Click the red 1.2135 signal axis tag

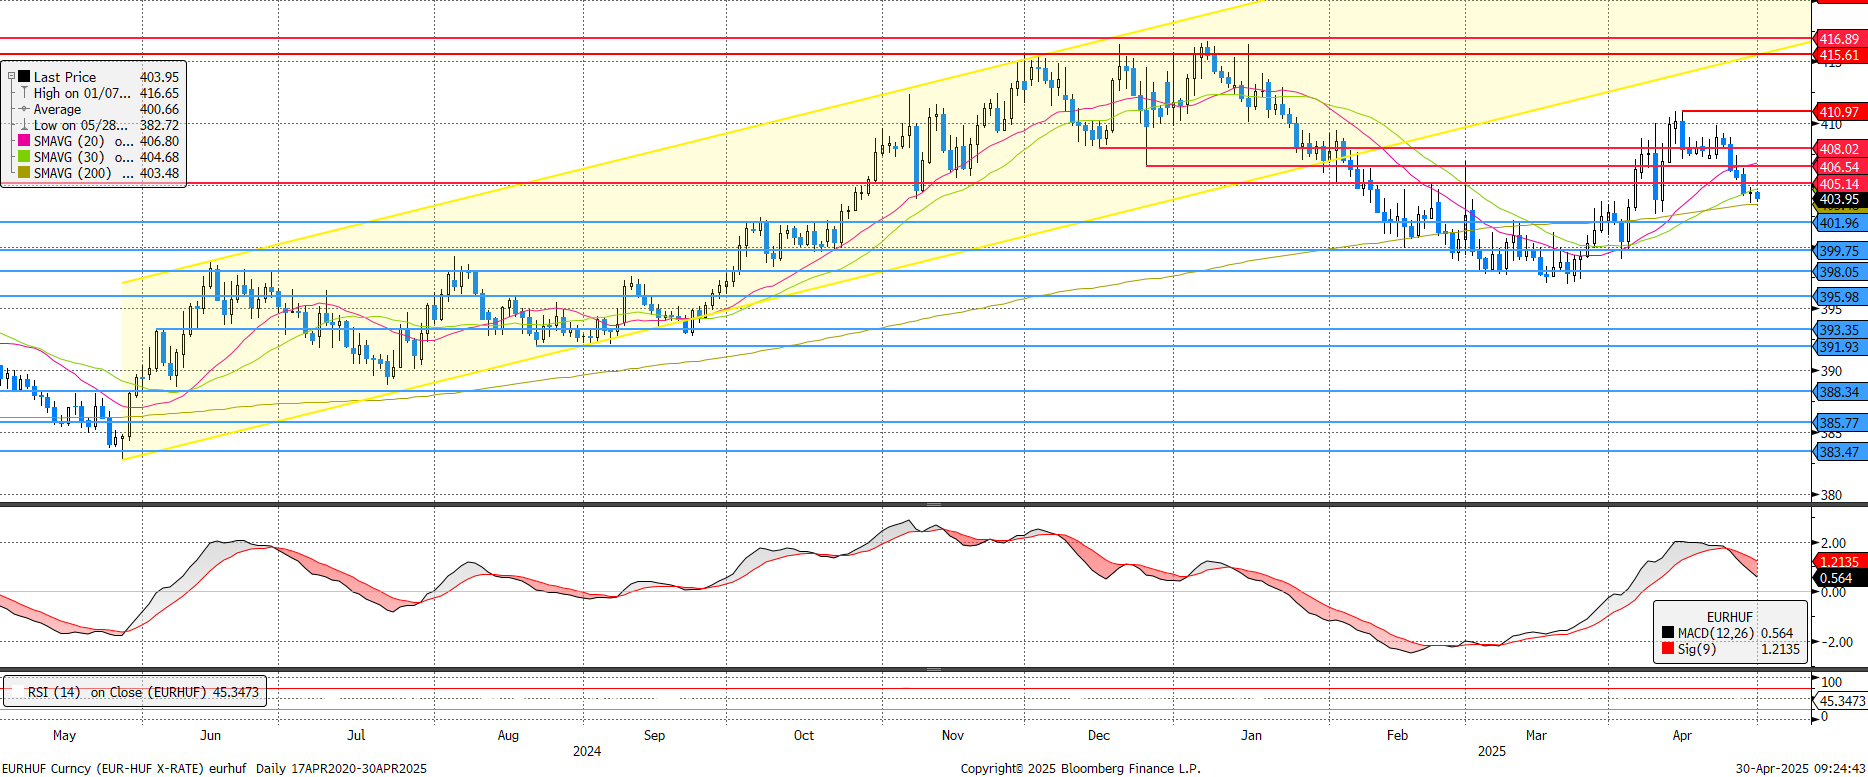click(1838, 562)
